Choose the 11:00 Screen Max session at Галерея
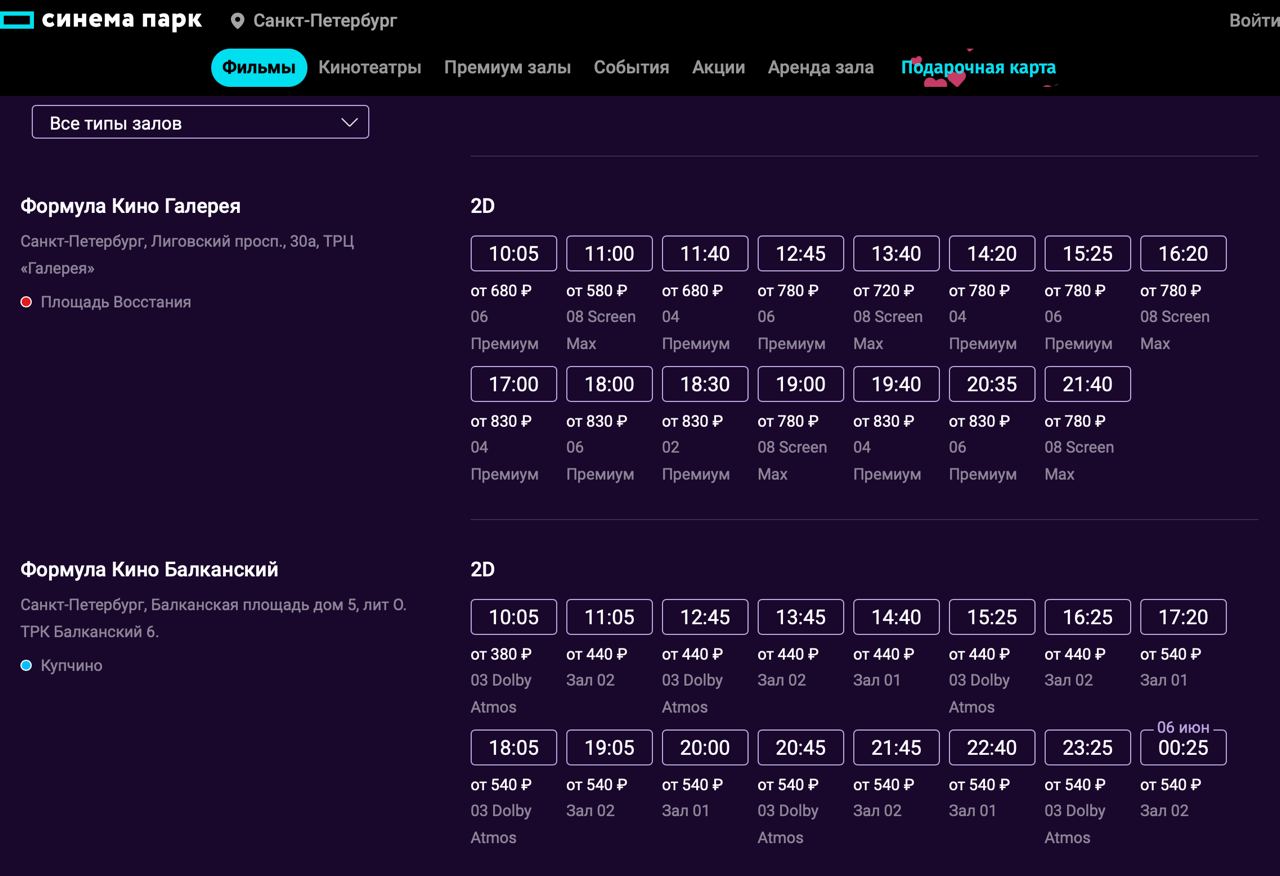Image resolution: width=1280 pixels, height=876 pixels. [x=609, y=254]
